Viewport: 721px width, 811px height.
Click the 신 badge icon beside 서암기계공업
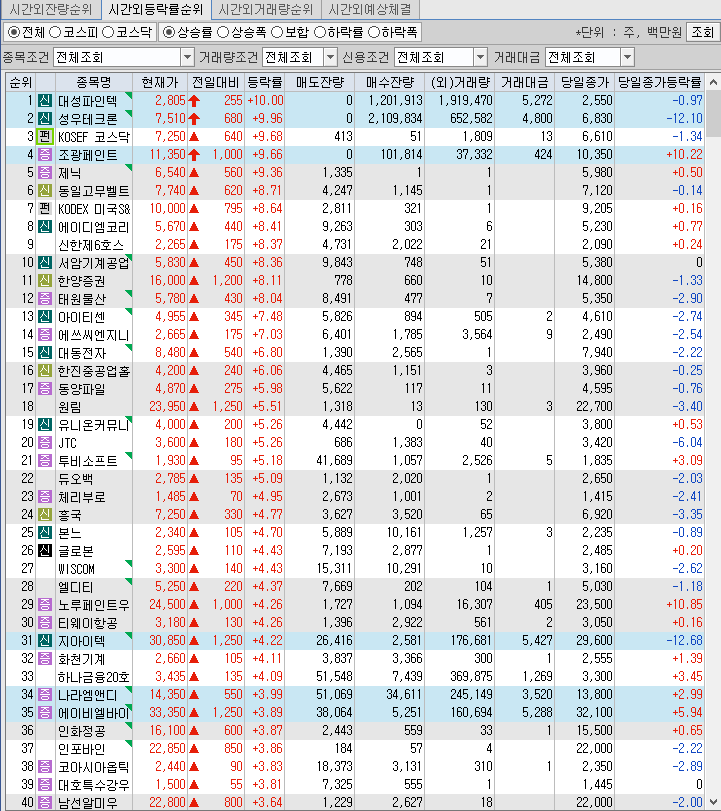pos(45,262)
